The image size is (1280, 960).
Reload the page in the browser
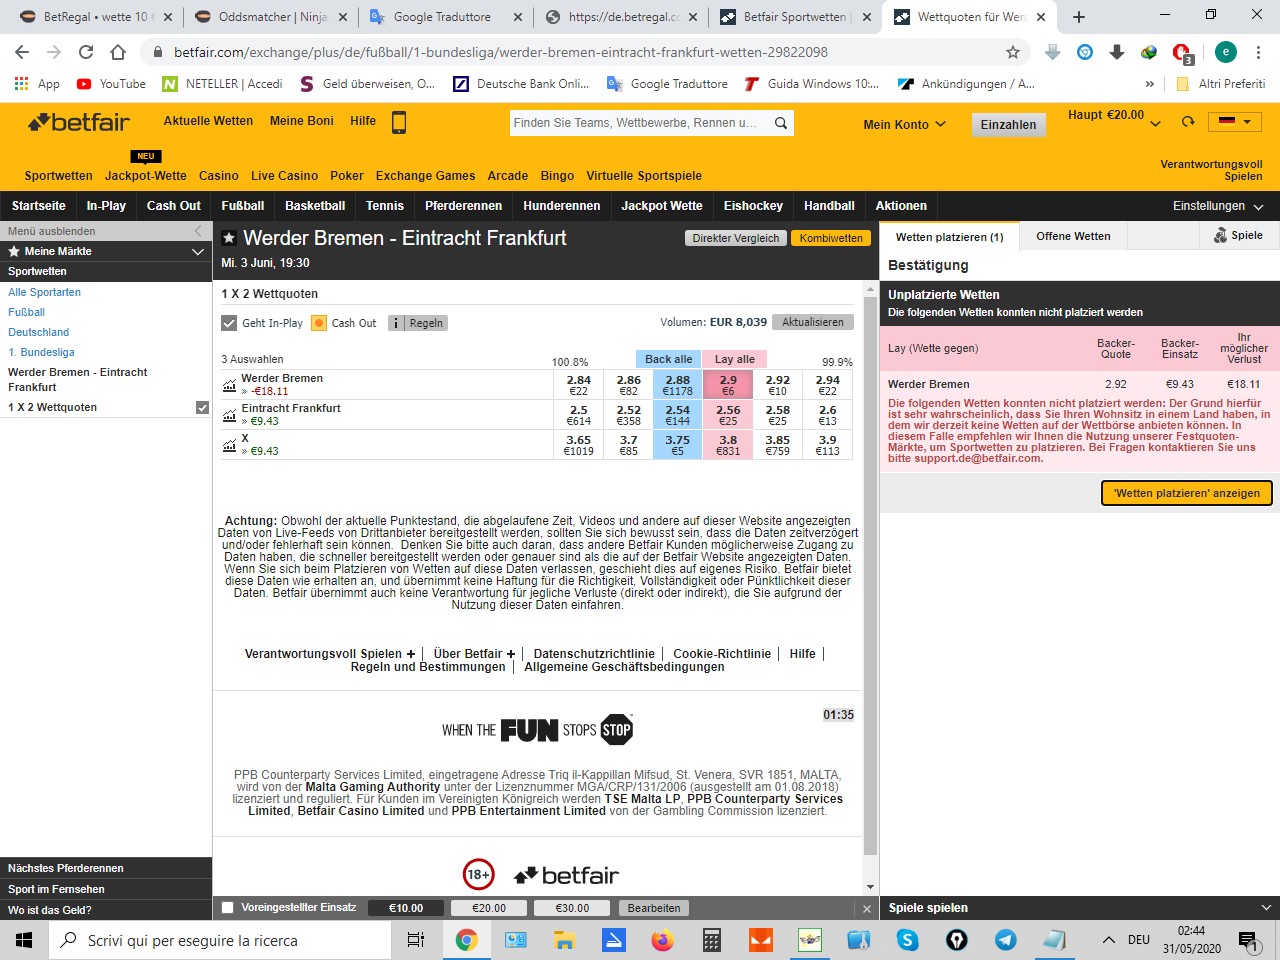click(x=86, y=52)
